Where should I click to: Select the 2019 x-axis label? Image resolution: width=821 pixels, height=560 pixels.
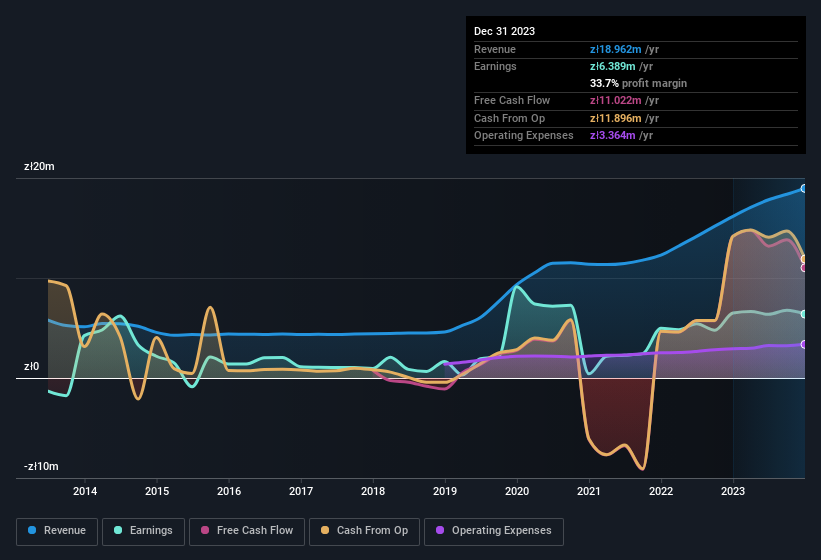[x=445, y=491]
